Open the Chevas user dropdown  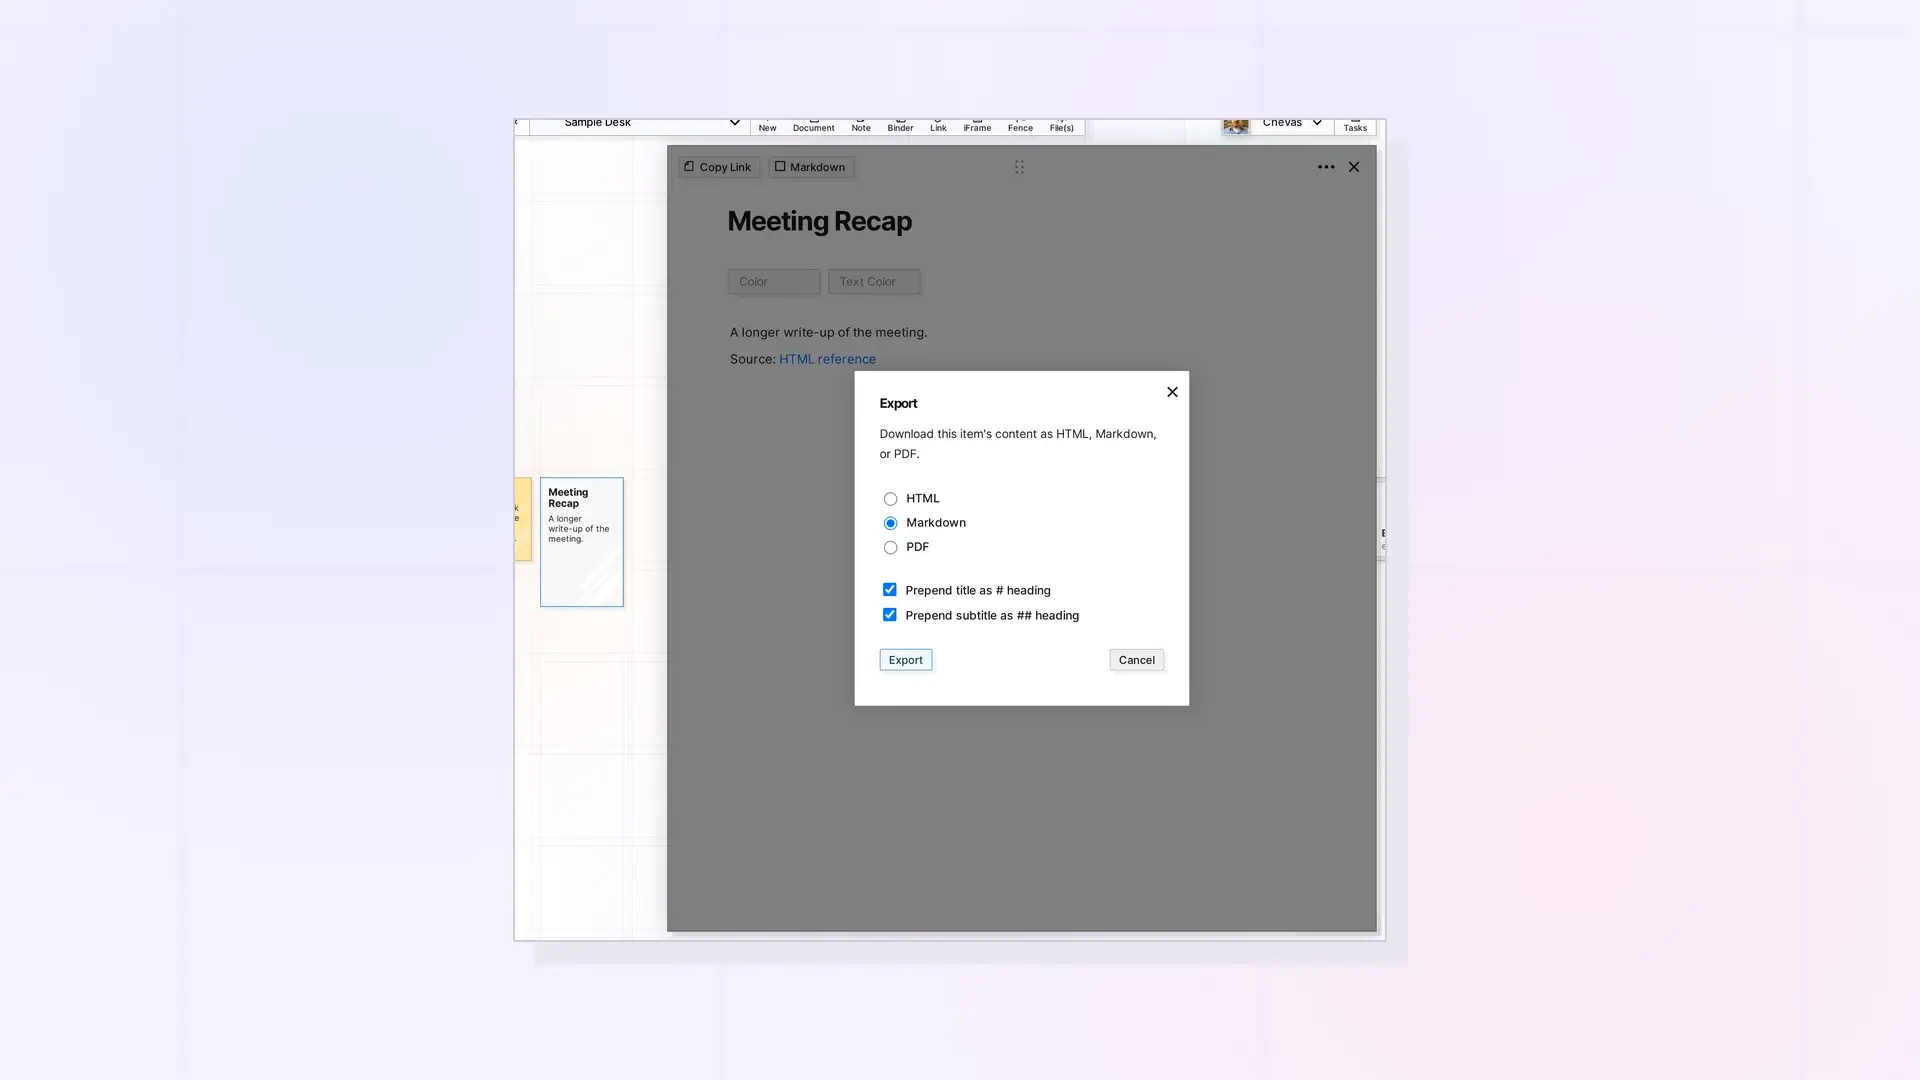point(1291,124)
